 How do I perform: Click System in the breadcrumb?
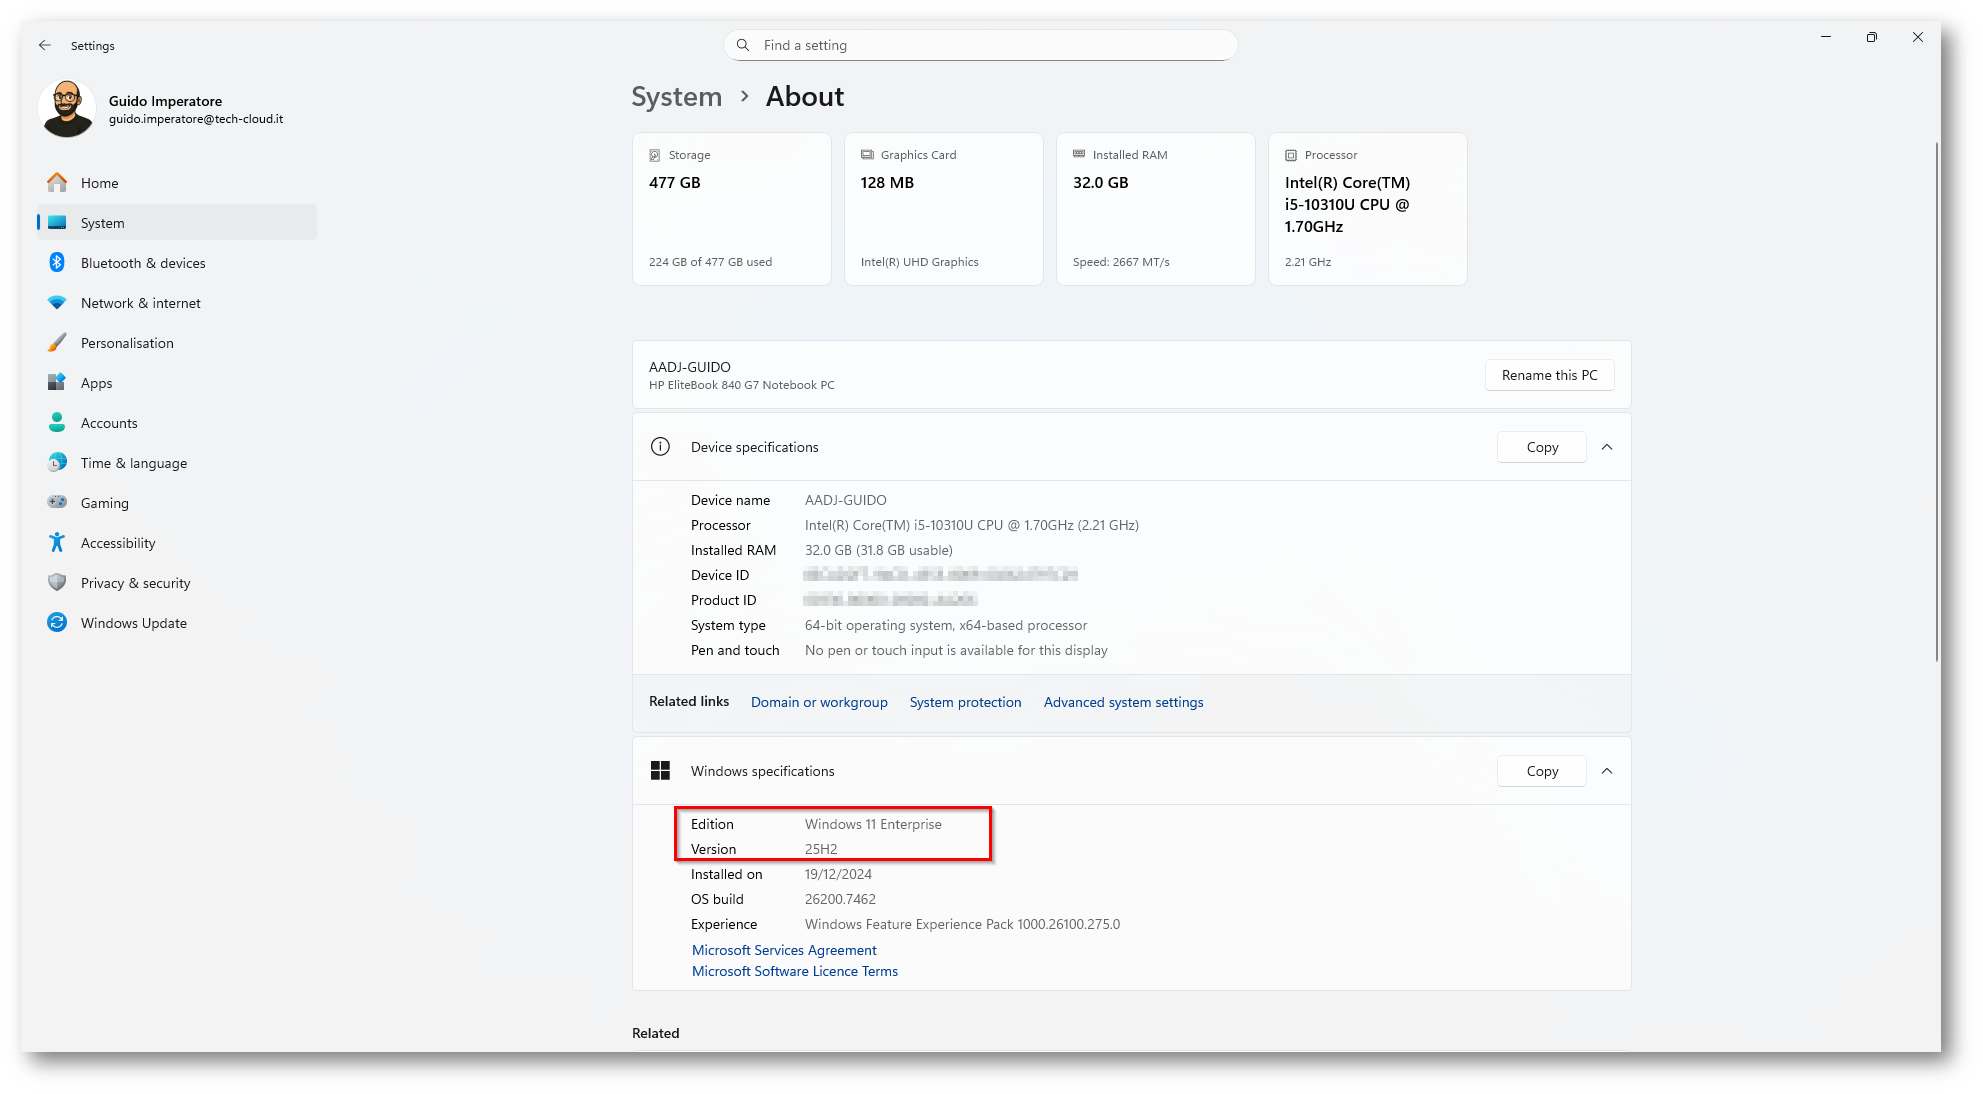point(676,97)
